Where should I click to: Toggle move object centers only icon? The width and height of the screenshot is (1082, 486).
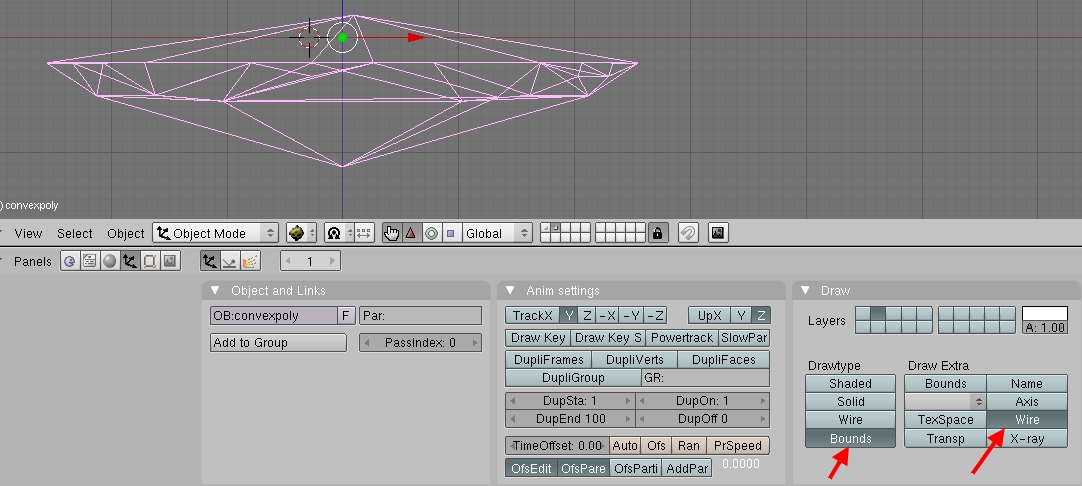[x=364, y=233]
